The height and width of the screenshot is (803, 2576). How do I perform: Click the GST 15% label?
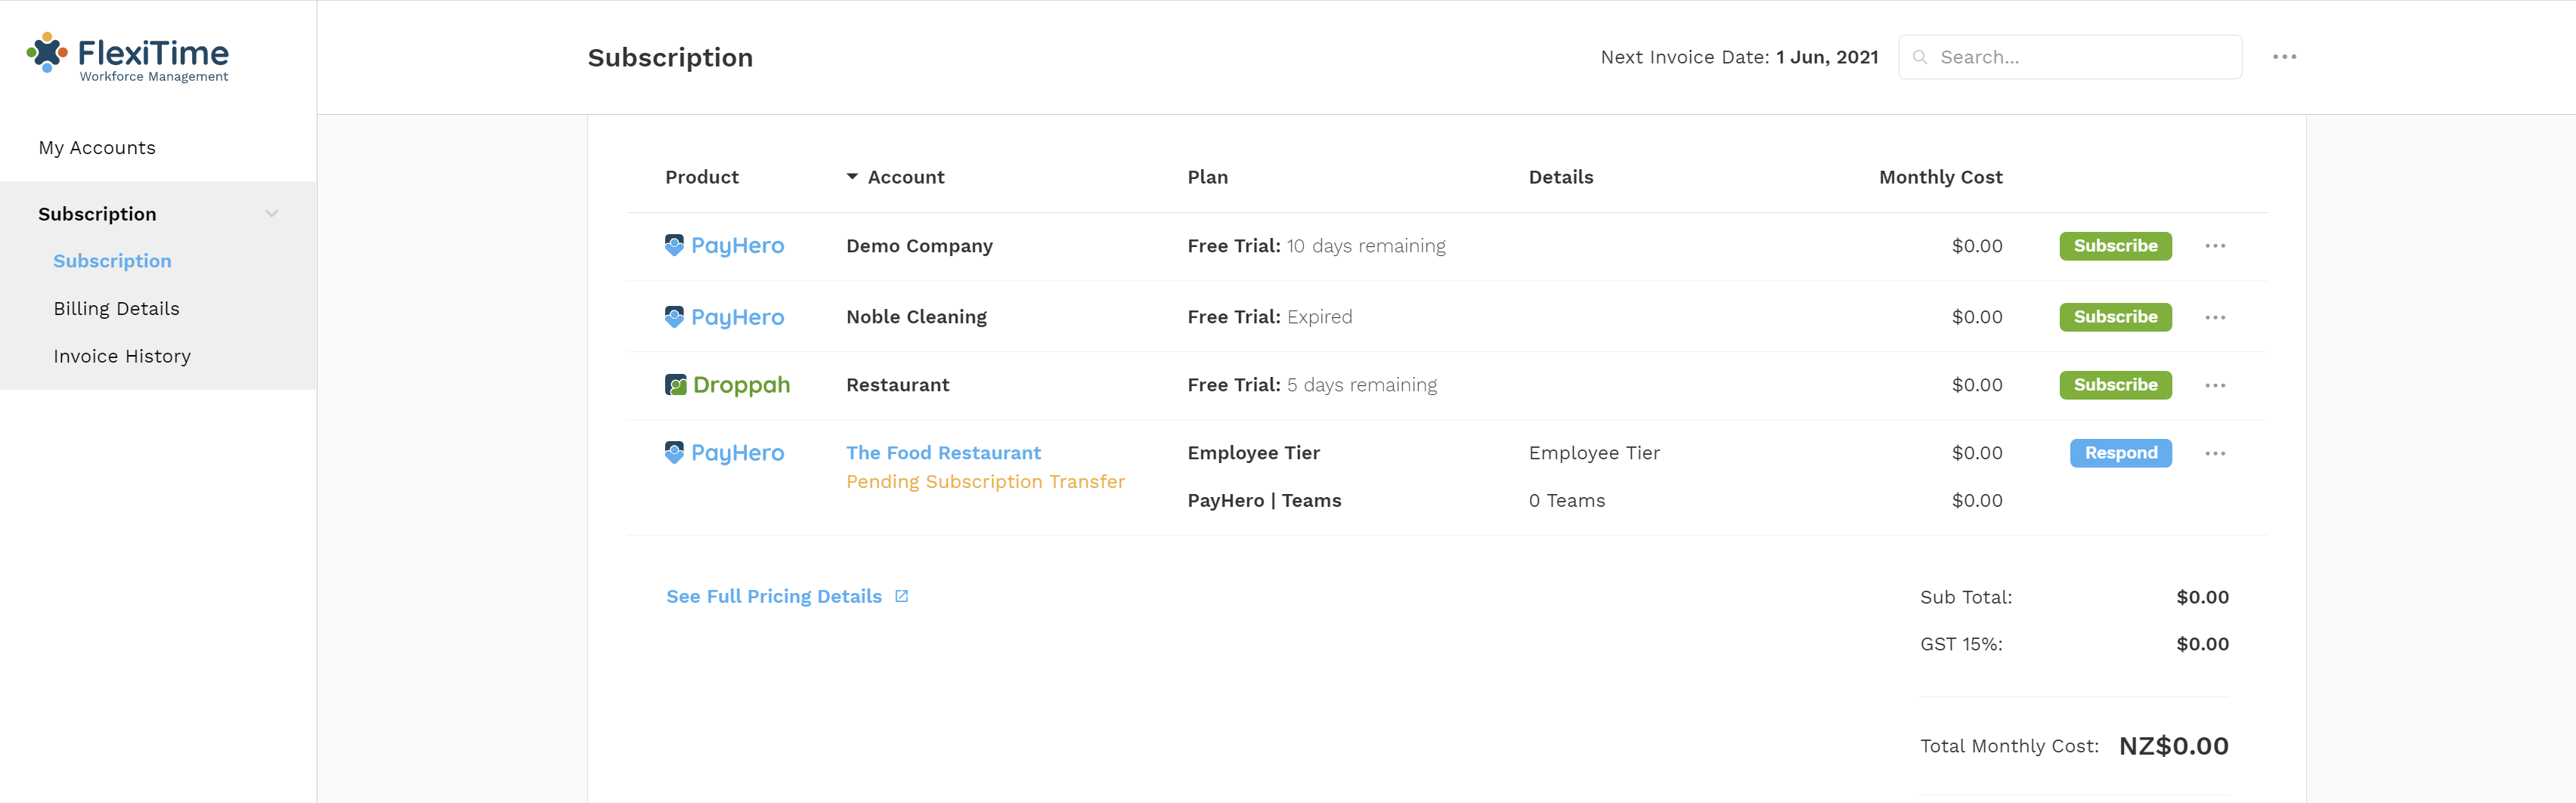pos(1960,644)
